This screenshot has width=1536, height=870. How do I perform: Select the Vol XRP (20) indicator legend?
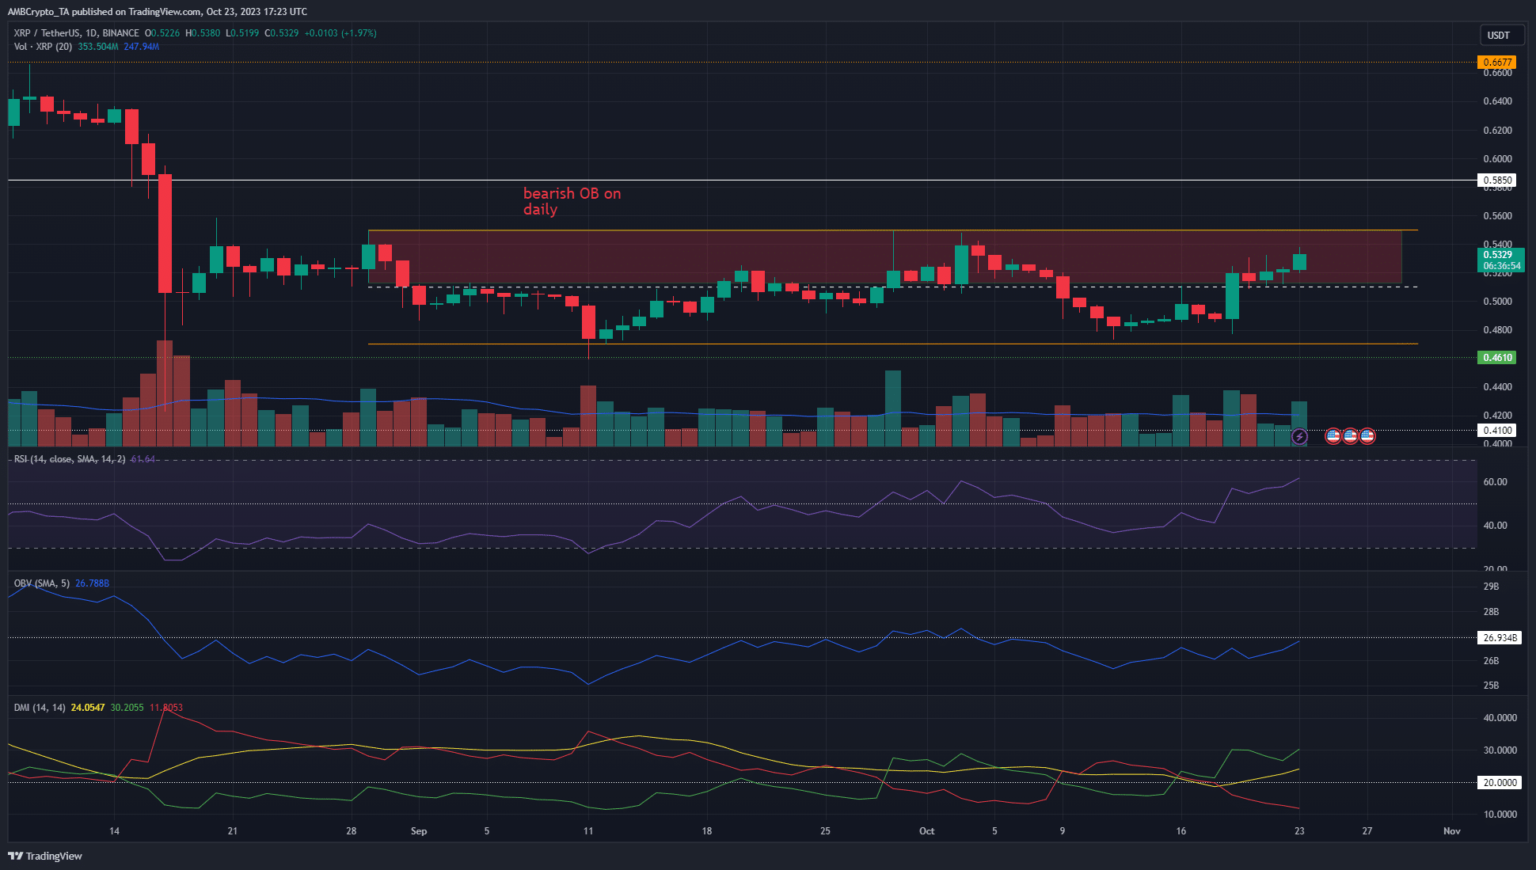click(x=42, y=47)
